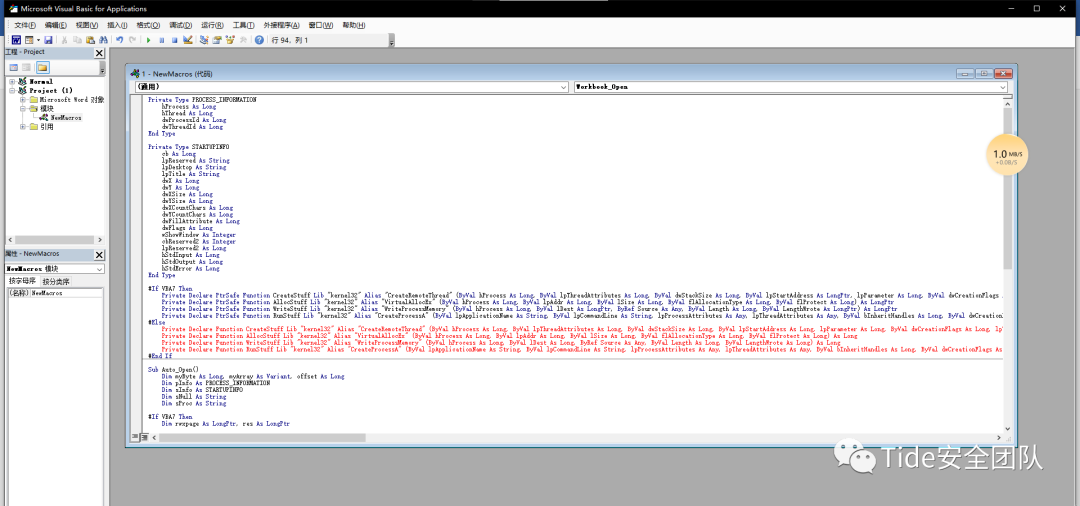Click the Toolbox icon in the toolbar

(243, 40)
